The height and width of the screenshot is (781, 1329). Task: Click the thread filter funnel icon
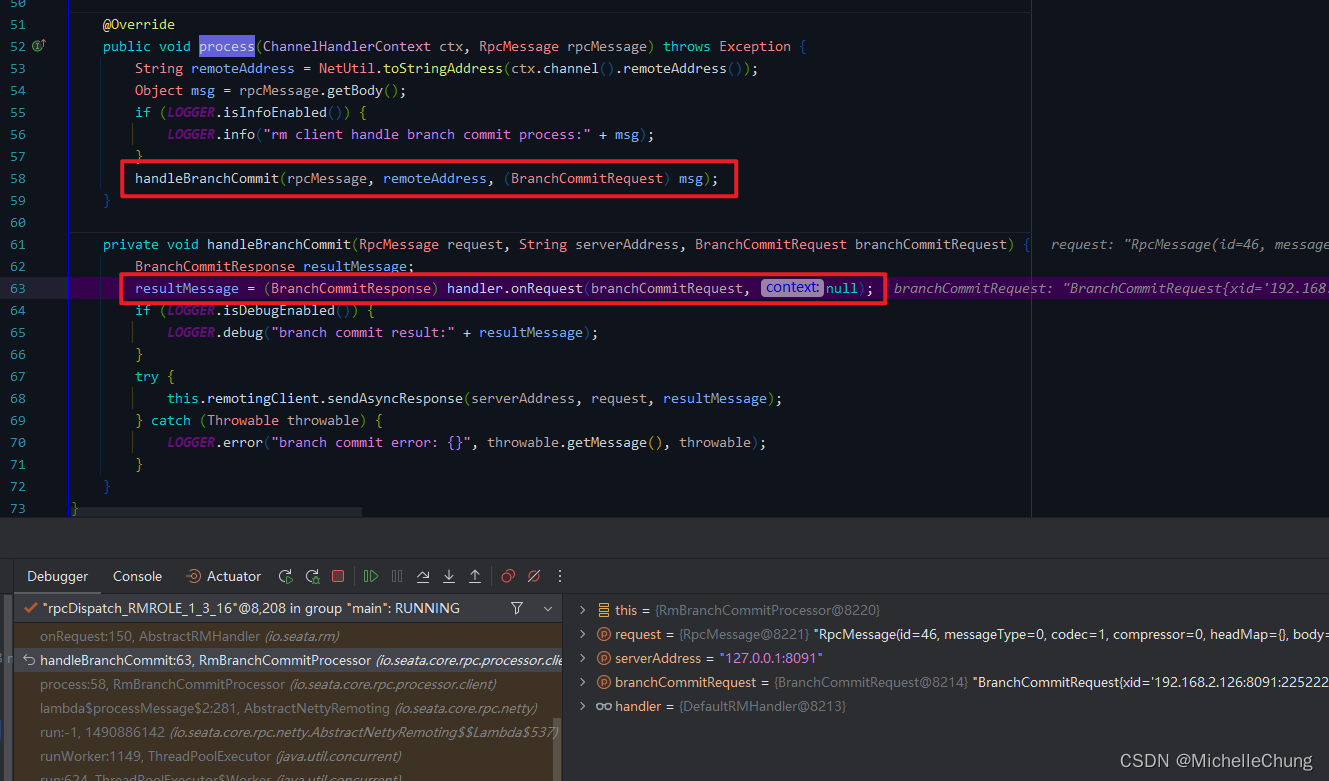[517, 608]
